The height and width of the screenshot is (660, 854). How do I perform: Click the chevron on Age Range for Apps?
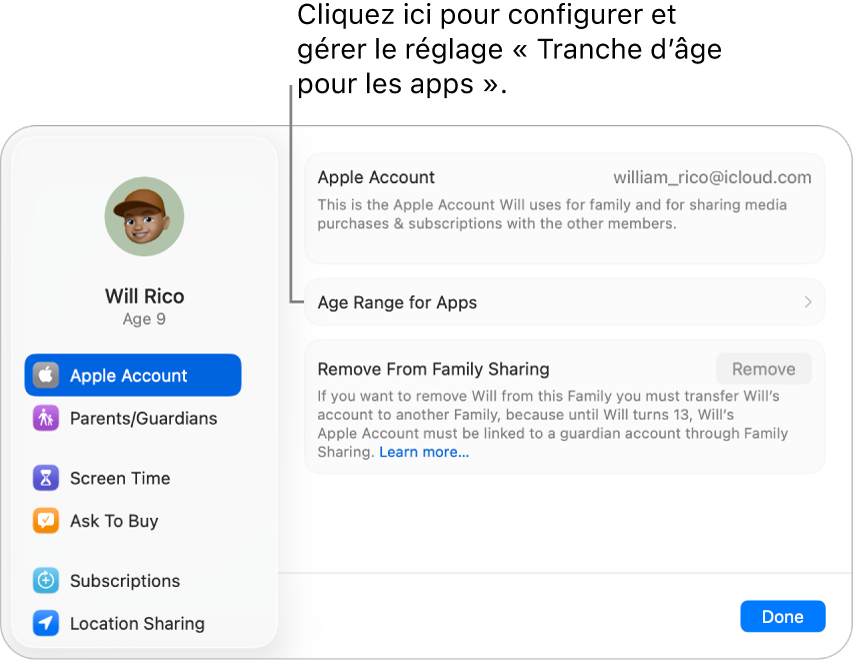point(808,302)
